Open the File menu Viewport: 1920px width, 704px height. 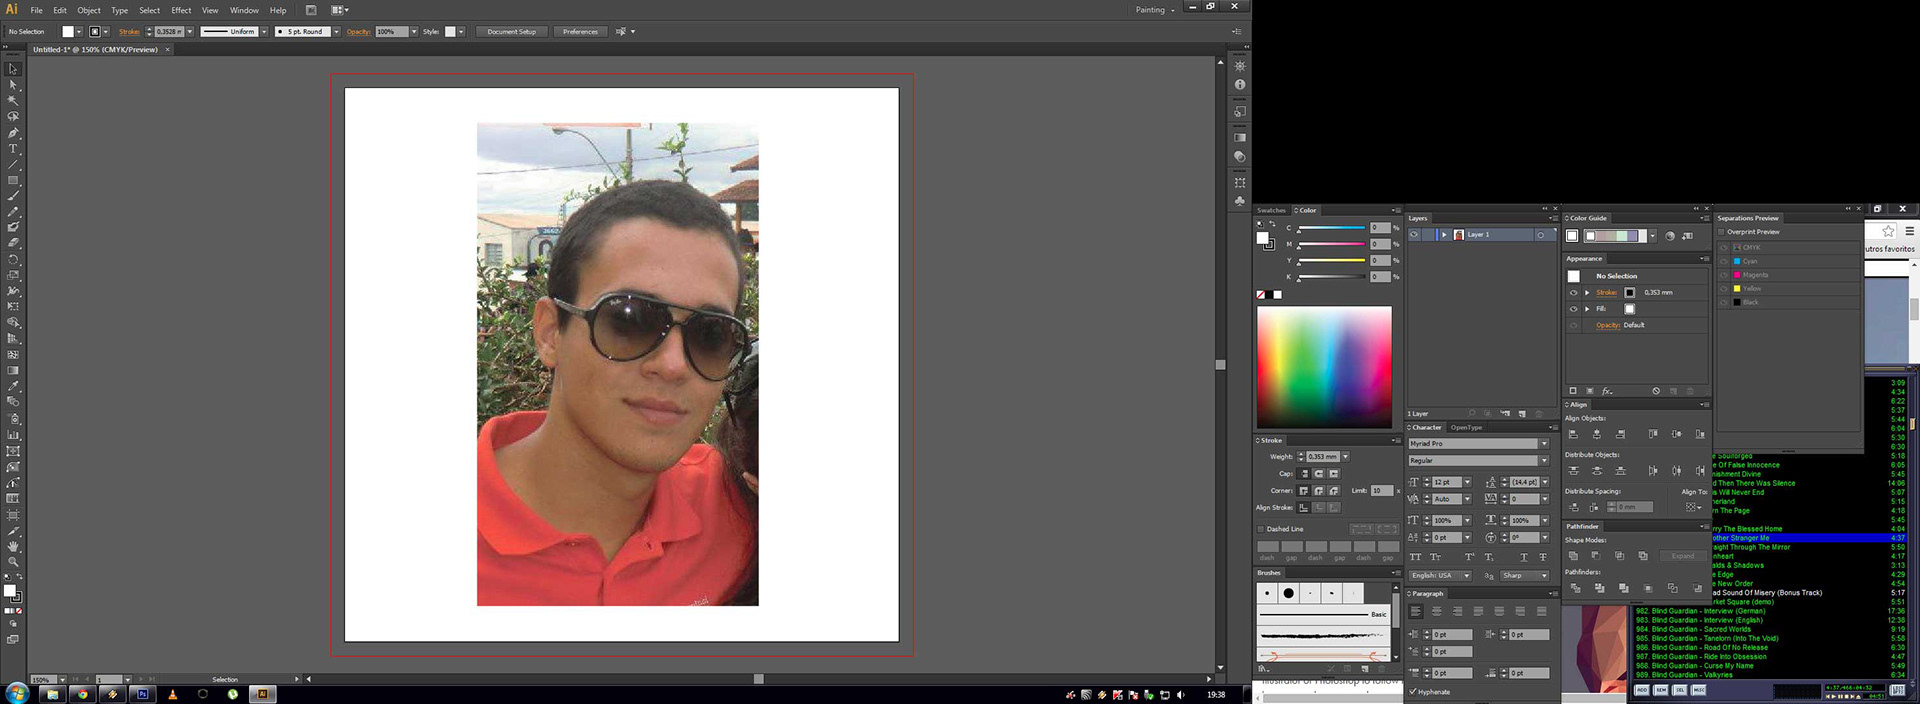[x=36, y=10]
